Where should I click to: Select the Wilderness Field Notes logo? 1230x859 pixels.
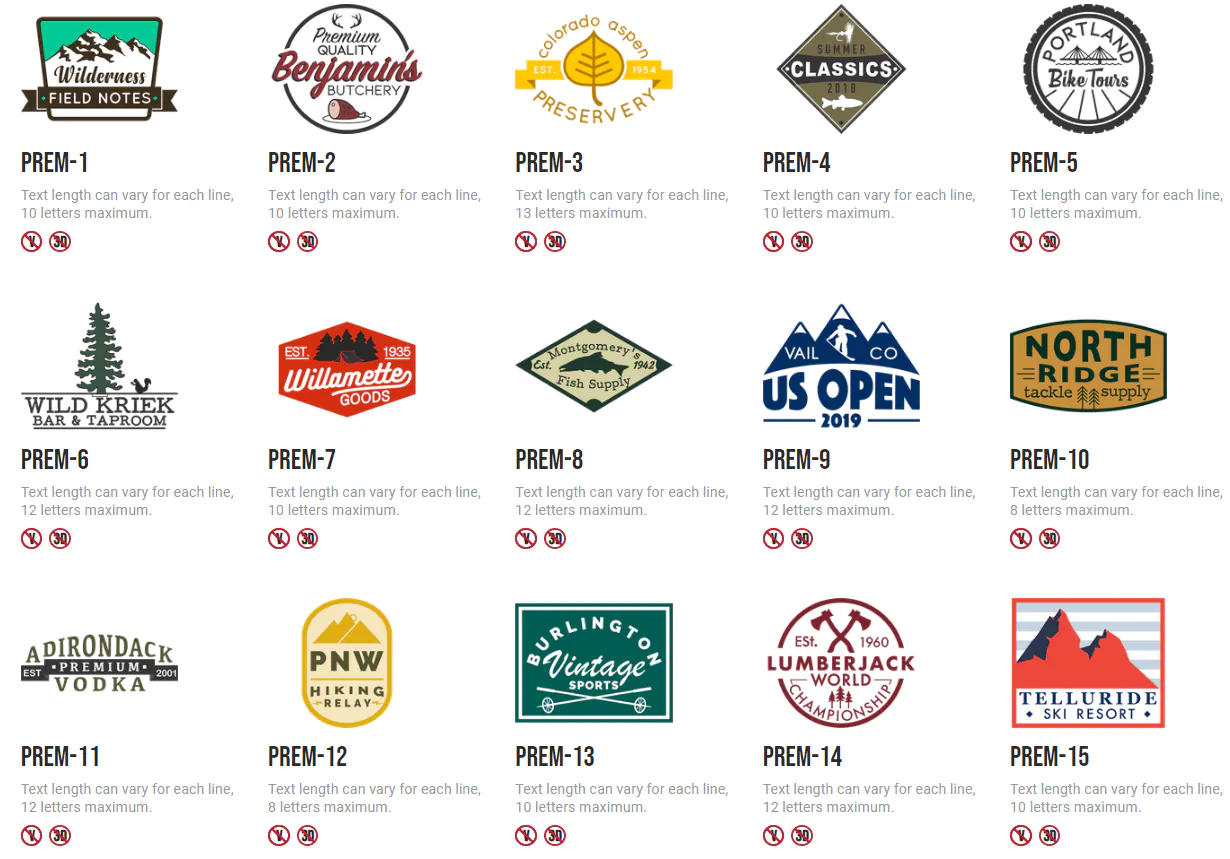pos(99,68)
